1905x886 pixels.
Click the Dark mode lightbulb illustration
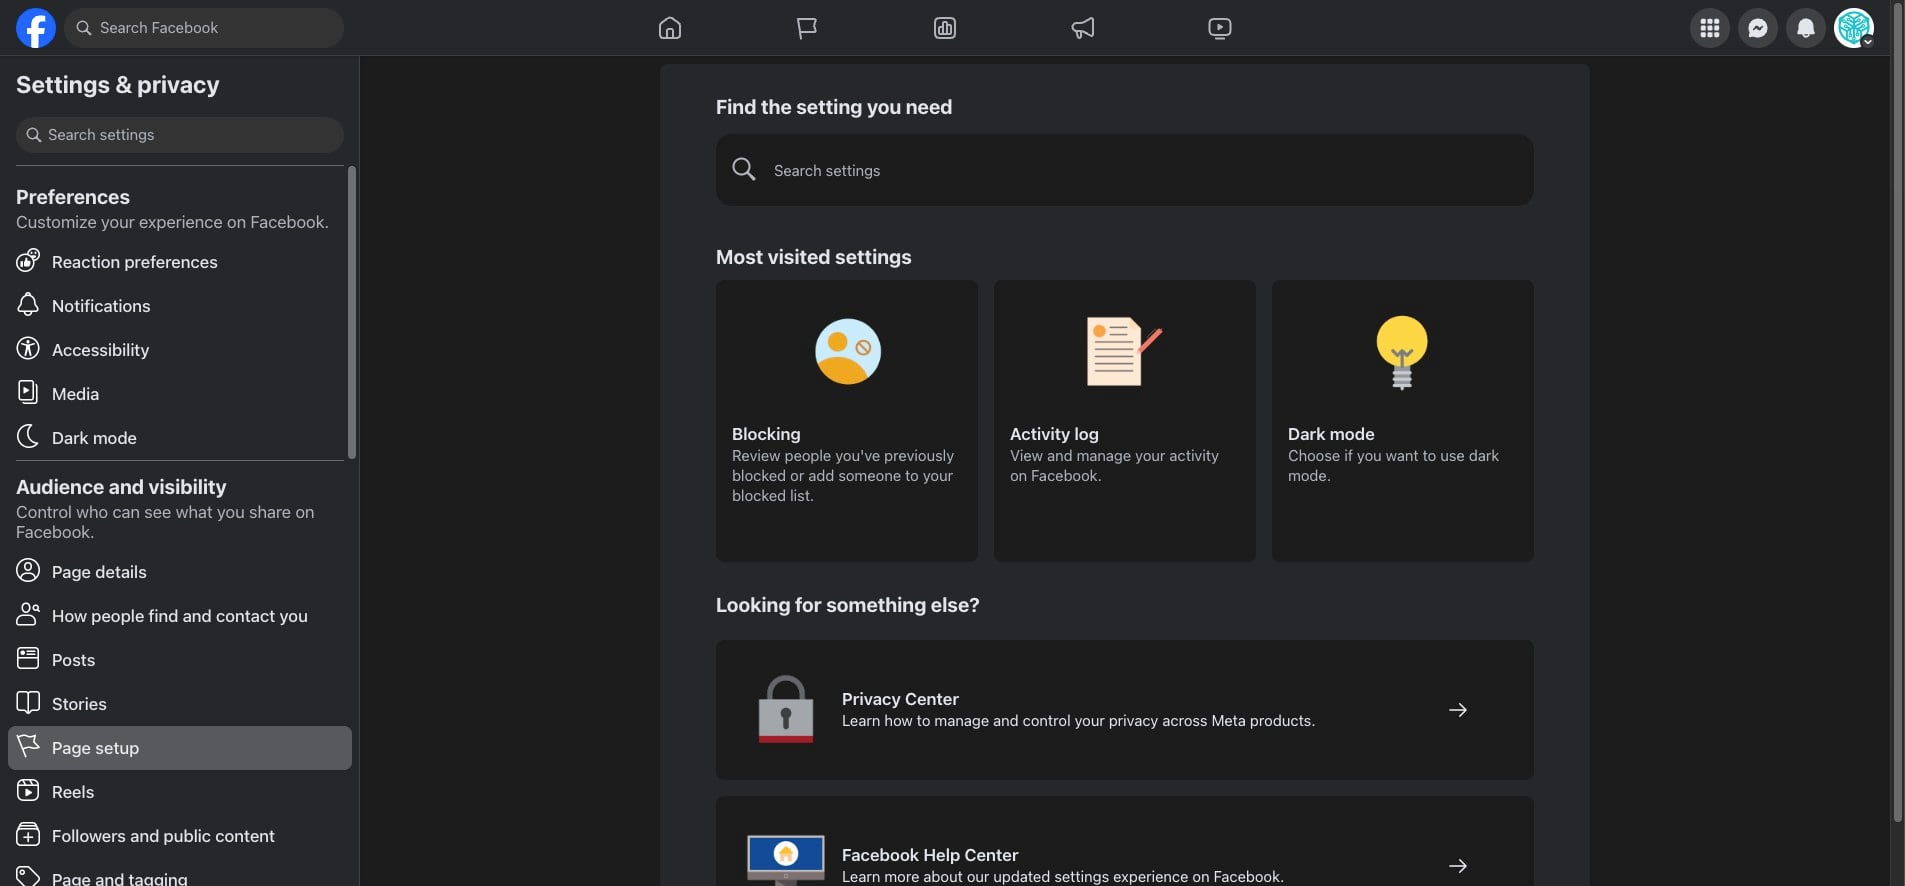point(1402,352)
